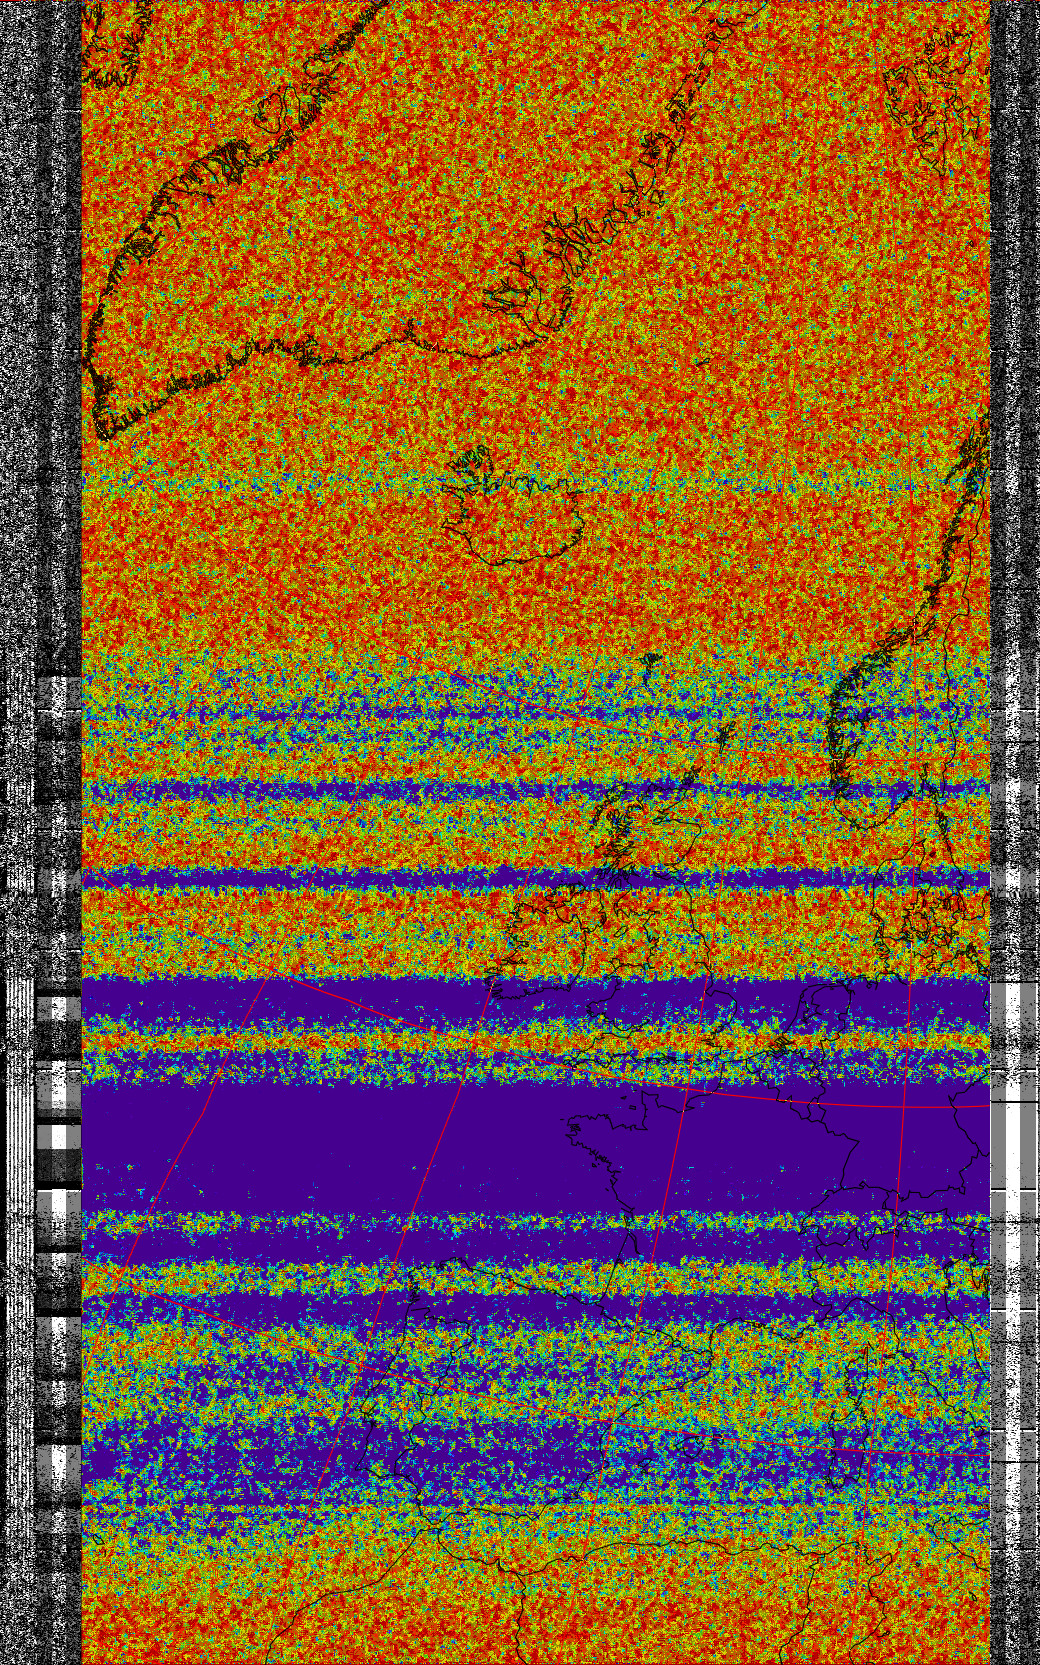
Task: Click the red latitude line above France
Action: [x=850, y=1104]
